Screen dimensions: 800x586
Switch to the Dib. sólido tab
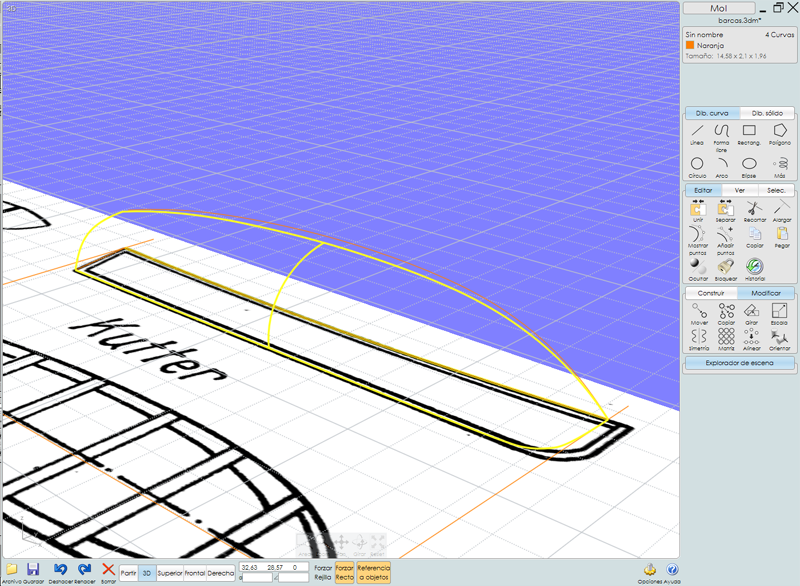point(767,113)
